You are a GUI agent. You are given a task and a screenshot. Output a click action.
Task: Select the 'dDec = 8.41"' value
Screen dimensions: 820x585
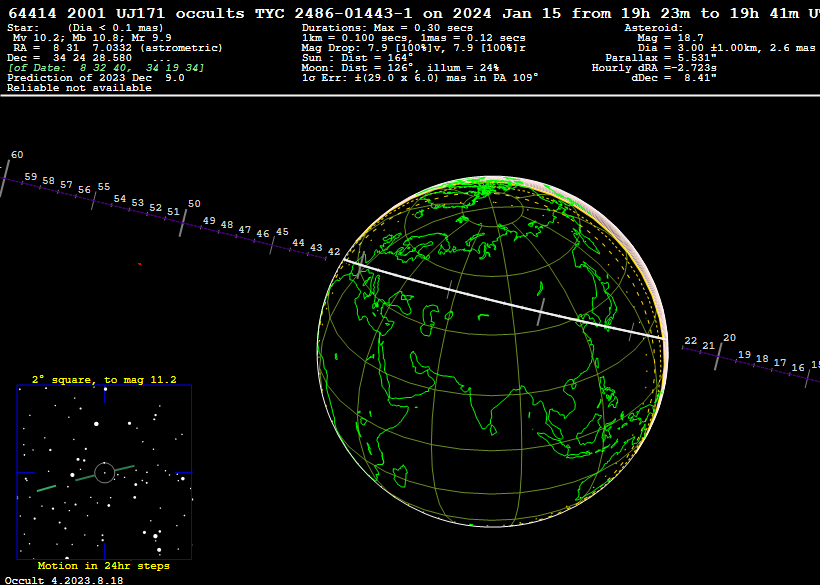point(674,78)
